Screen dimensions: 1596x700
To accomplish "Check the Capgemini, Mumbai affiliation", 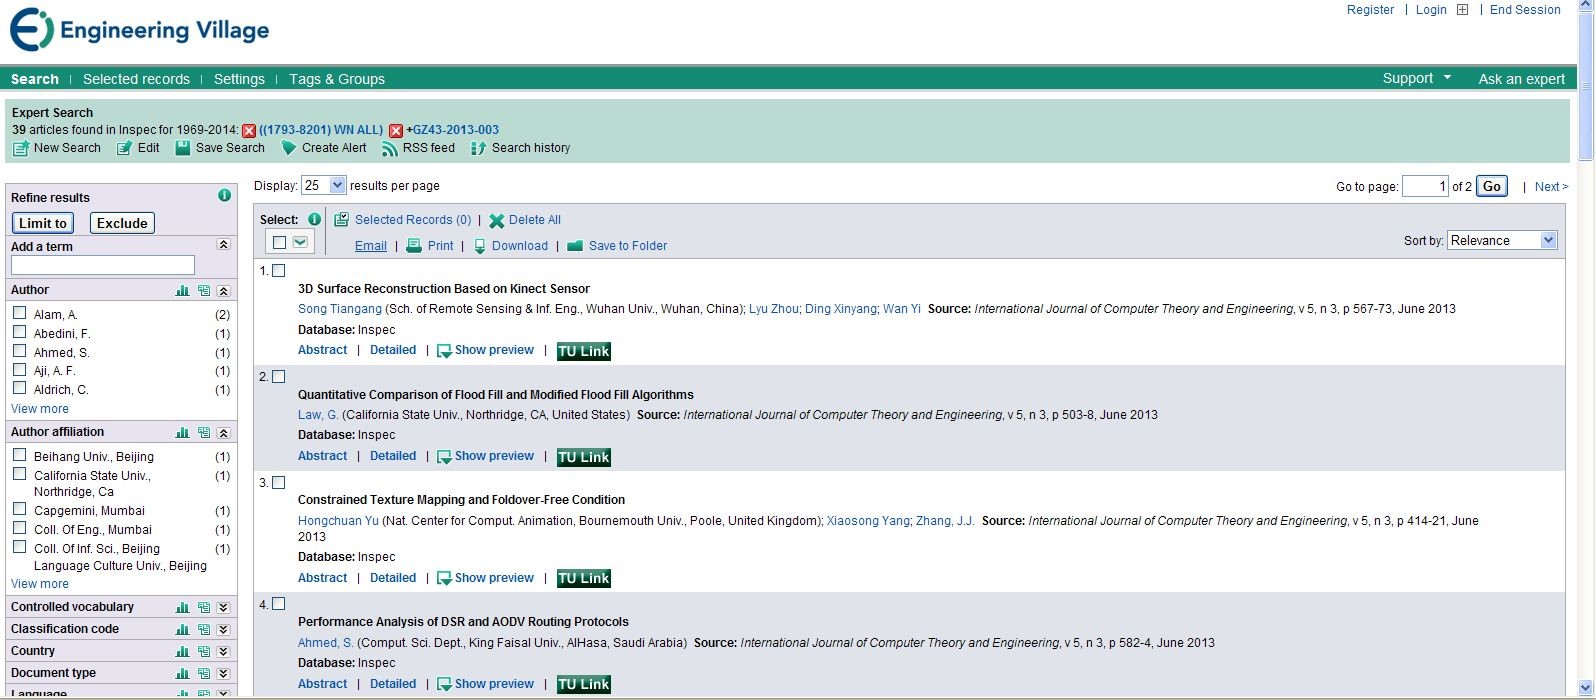I will pos(19,509).
